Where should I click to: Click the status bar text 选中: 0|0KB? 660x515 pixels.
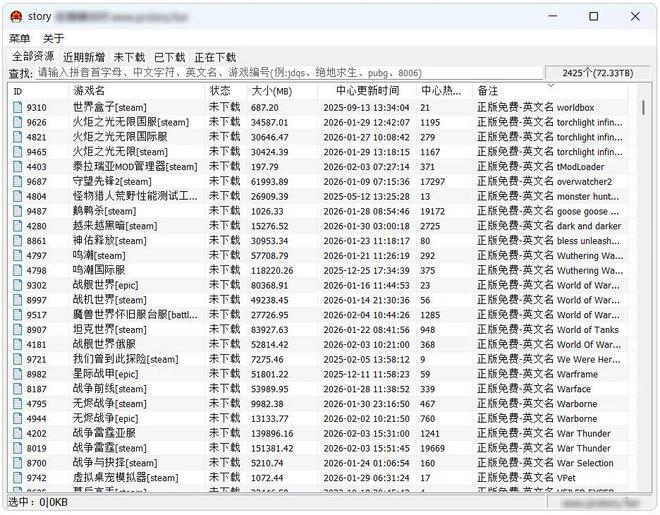(38, 502)
